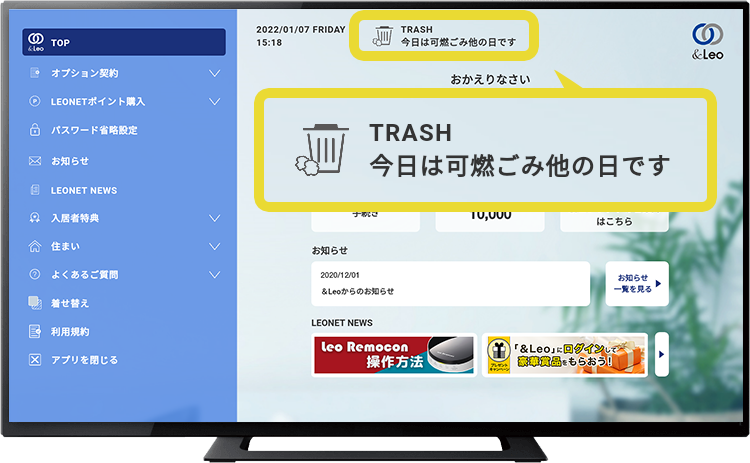
Task: Click the LEONET NEWS sidebar newspaper icon
Action: pyautogui.click(x=35, y=190)
